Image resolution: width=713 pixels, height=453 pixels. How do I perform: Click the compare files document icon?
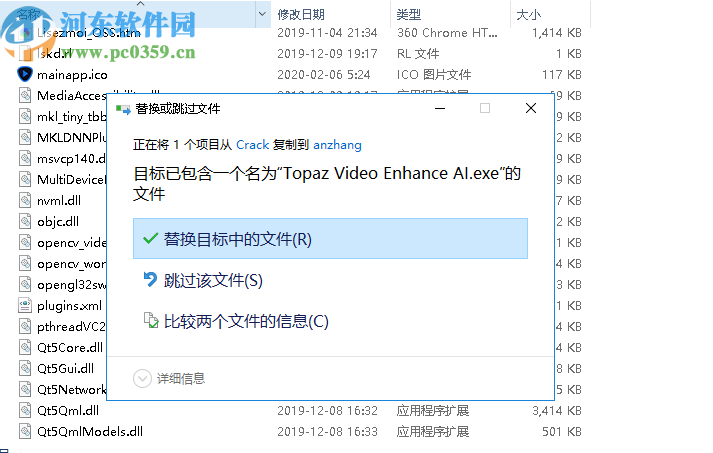pos(151,320)
